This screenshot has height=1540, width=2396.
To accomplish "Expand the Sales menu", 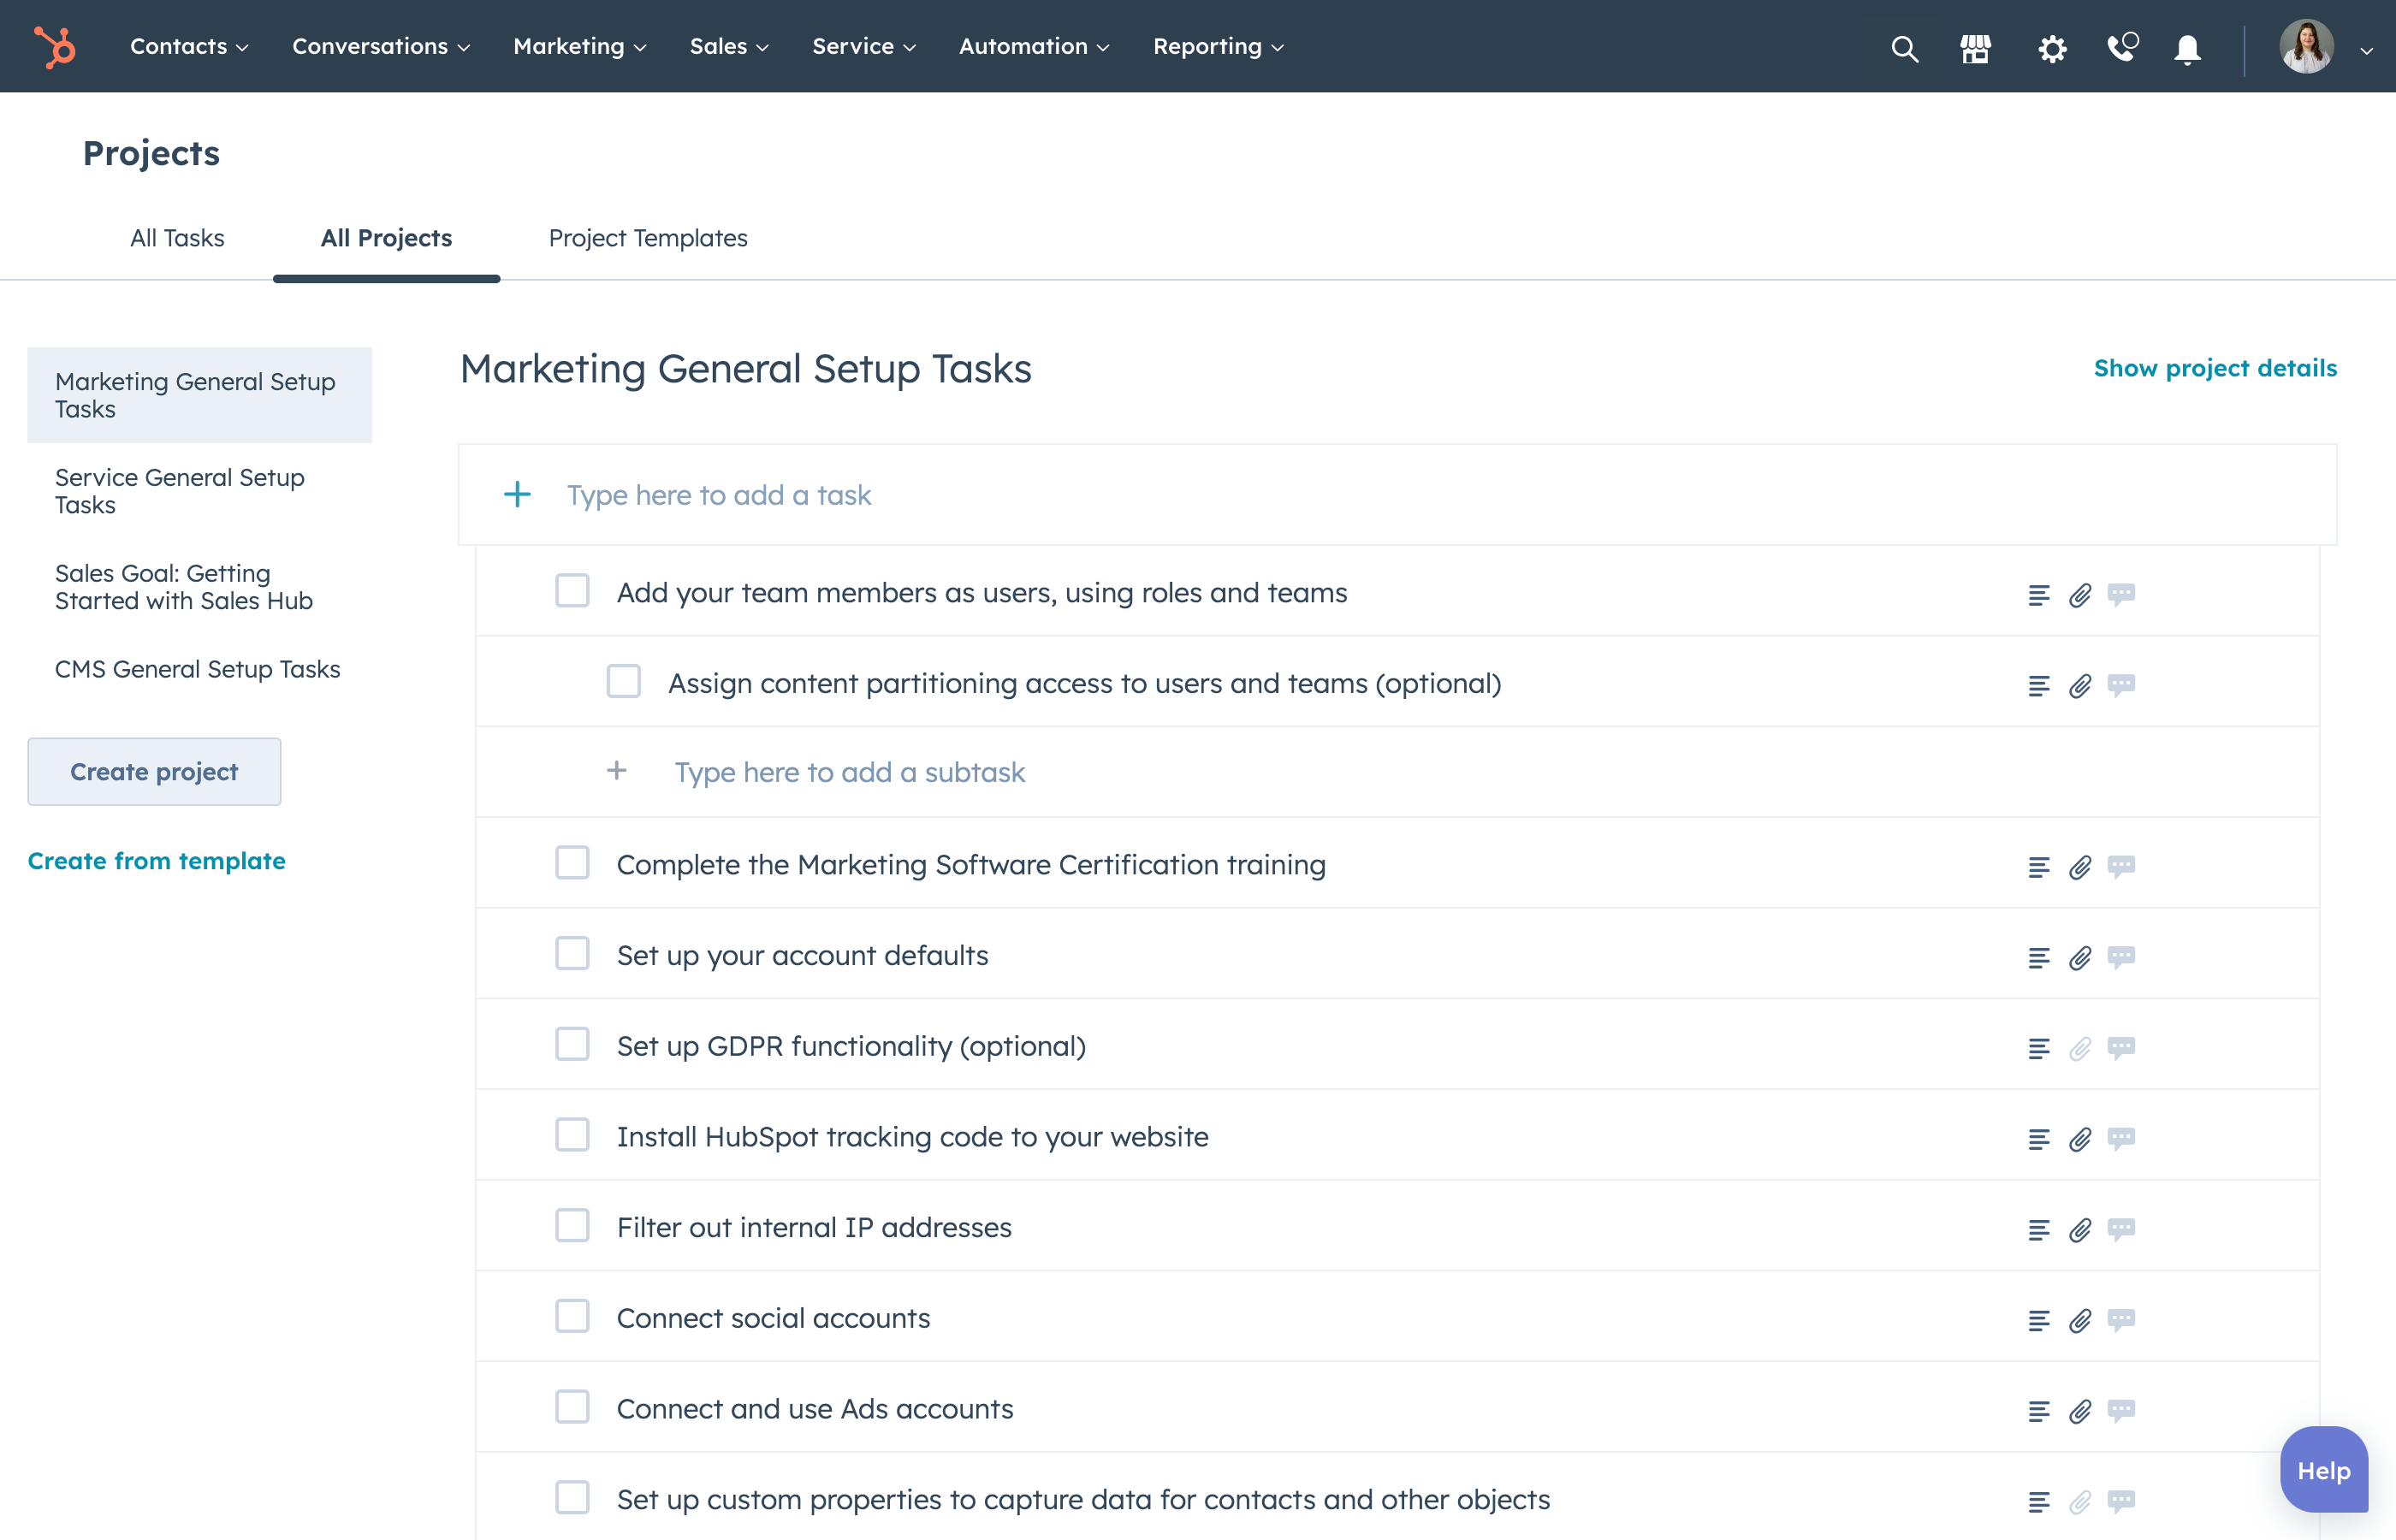I will 729,46.
